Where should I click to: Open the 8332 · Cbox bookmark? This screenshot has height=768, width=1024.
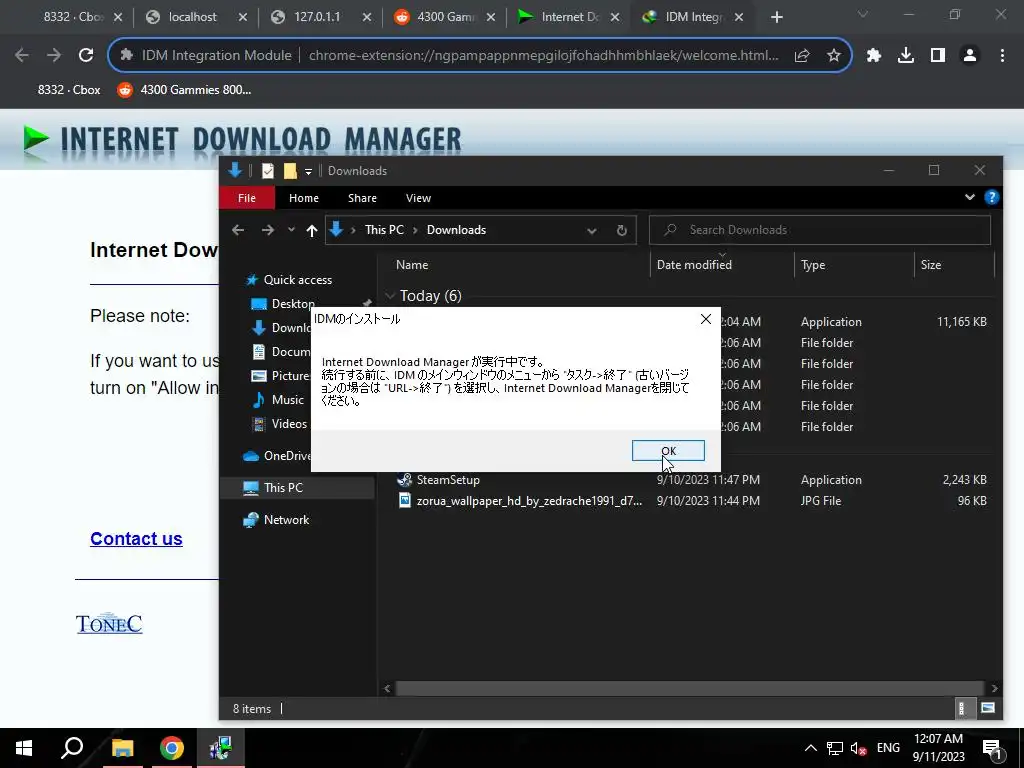[69, 90]
